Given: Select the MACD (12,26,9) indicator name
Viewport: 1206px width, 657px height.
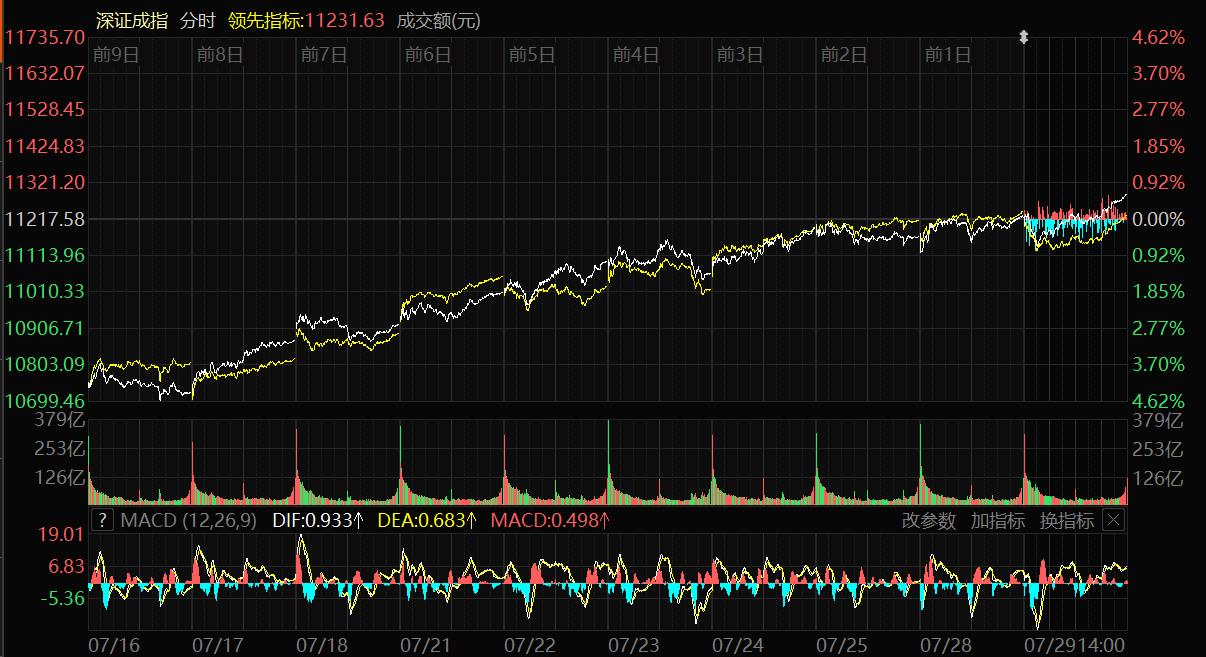Looking at the screenshot, I should (x=188, y=520).
